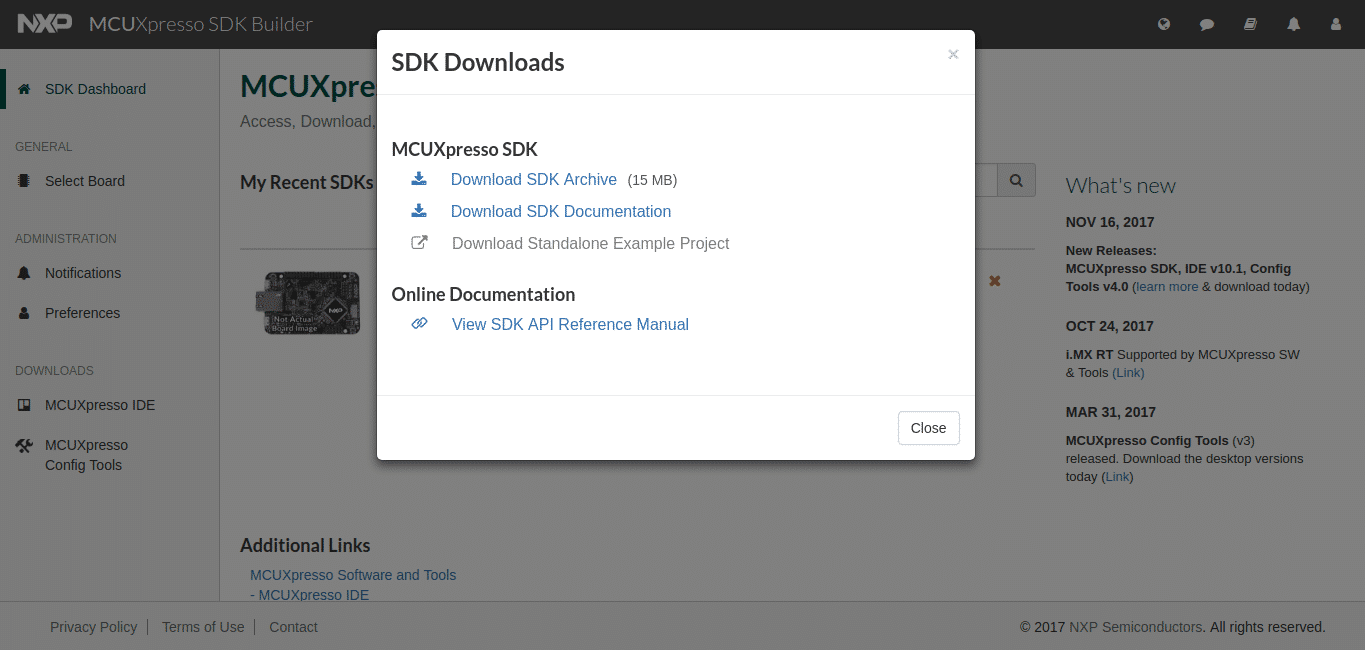Image resolution: width=1365 pixels, height=650 pixels.
Task: Click the red X delete SDK icon
Action: coord(994,281)
